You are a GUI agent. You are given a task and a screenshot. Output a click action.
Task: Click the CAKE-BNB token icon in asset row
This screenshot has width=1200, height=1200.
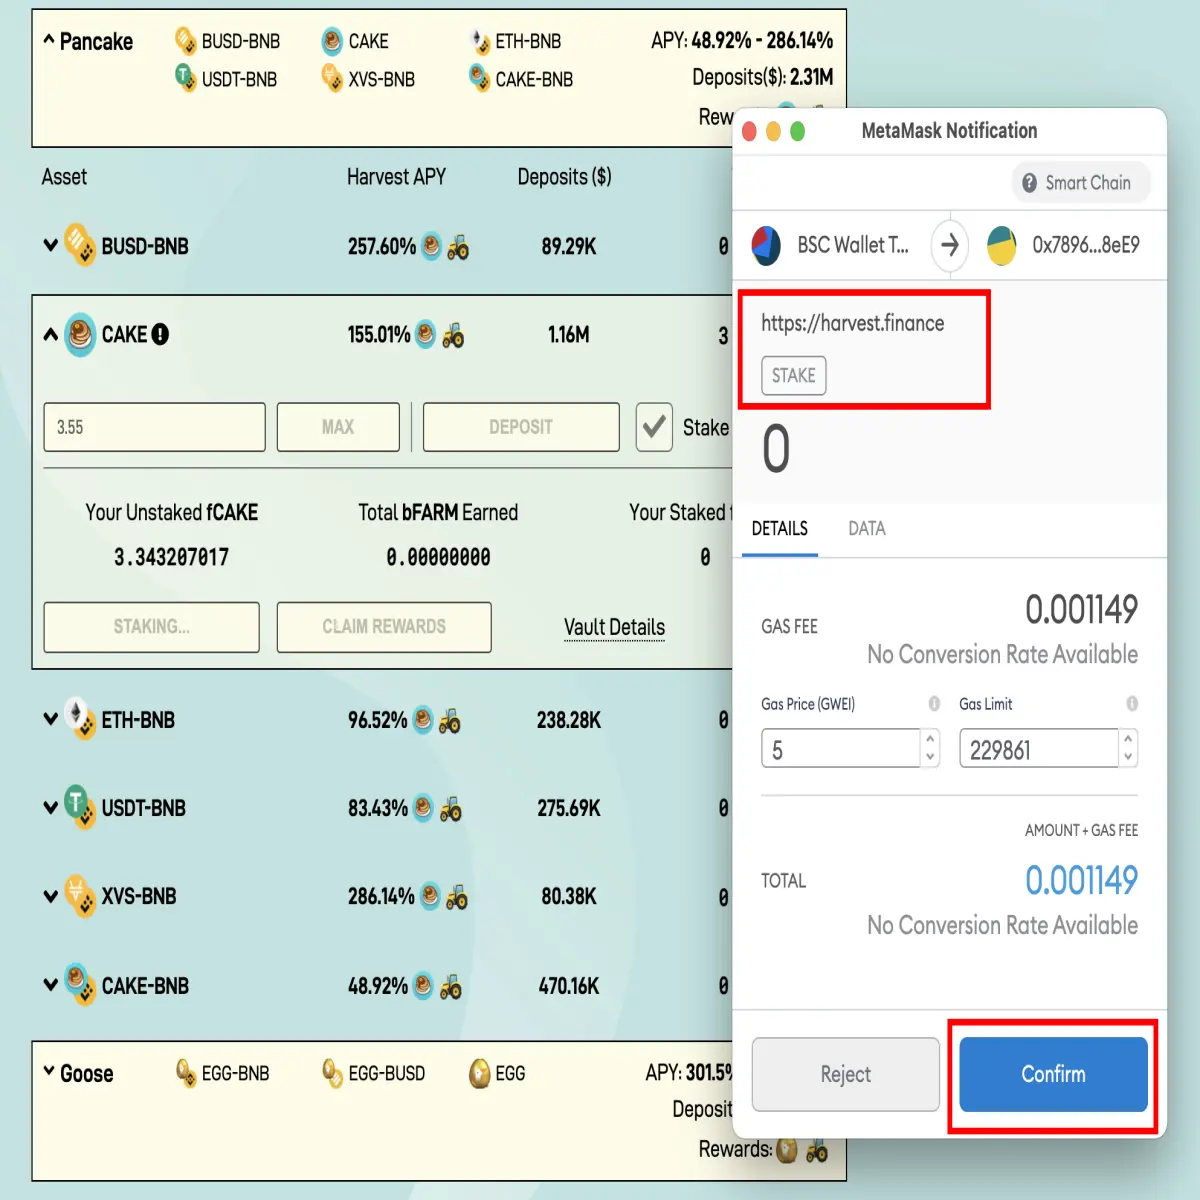pos(80,985)
